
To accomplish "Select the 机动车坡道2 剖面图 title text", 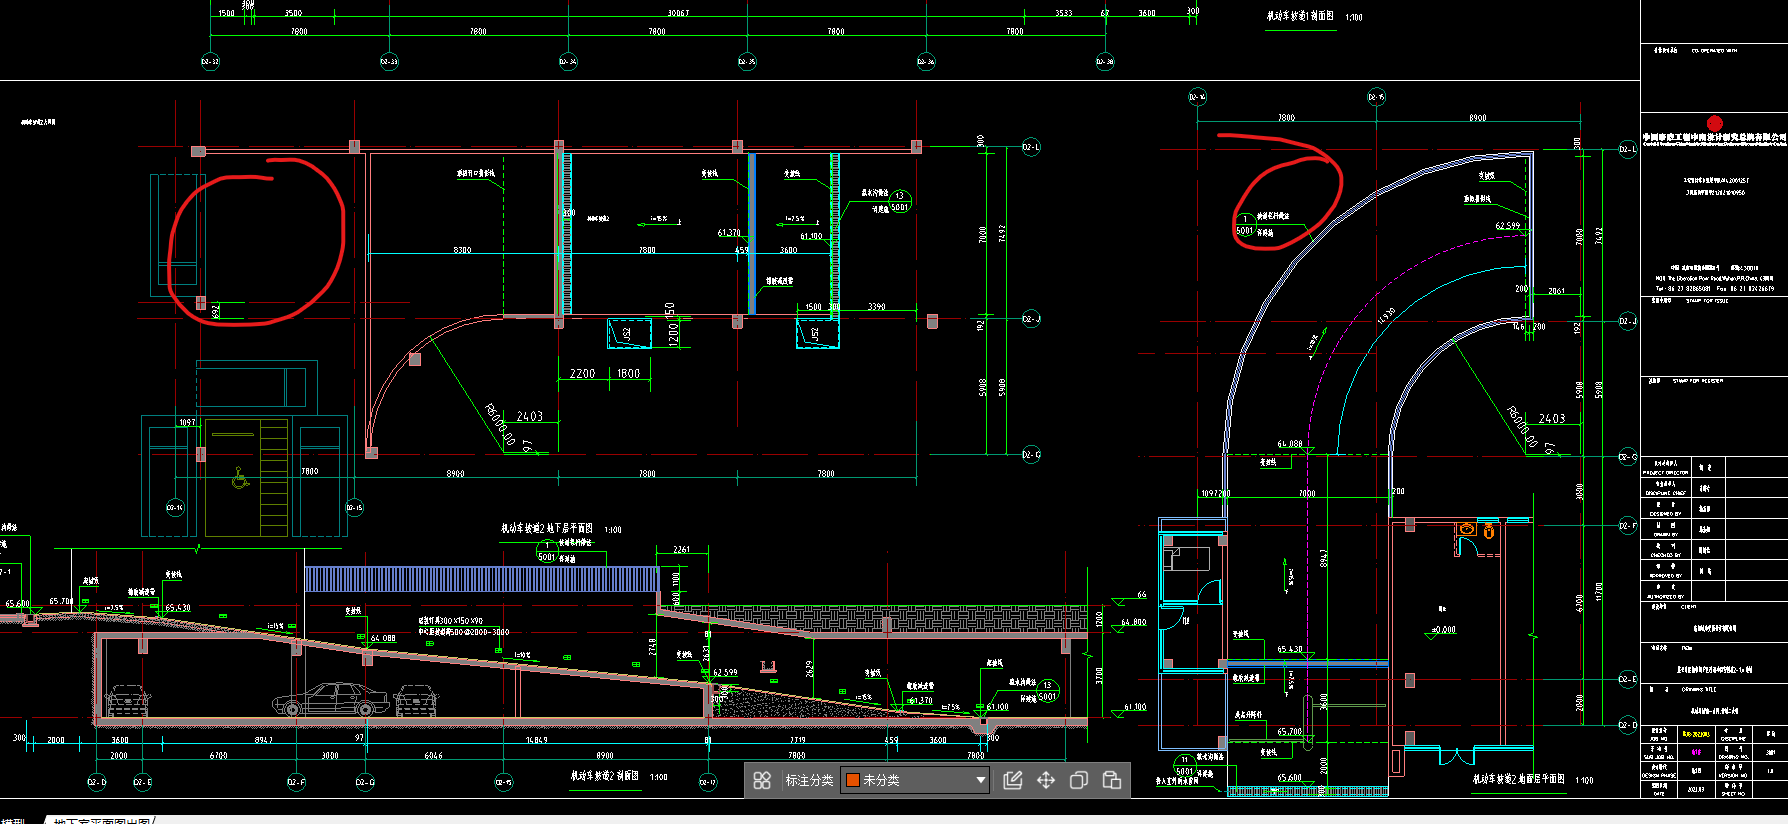I will coord(605,776).
